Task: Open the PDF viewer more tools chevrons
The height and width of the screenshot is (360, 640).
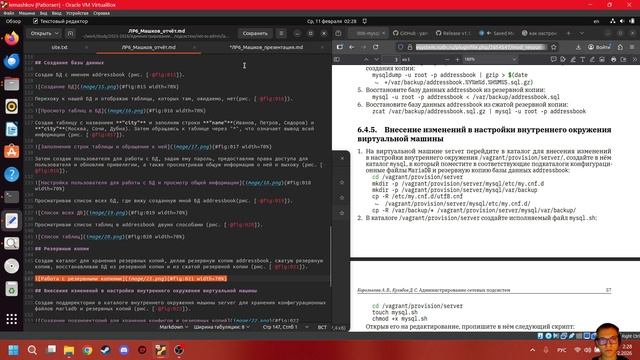Action: [635, 59]
